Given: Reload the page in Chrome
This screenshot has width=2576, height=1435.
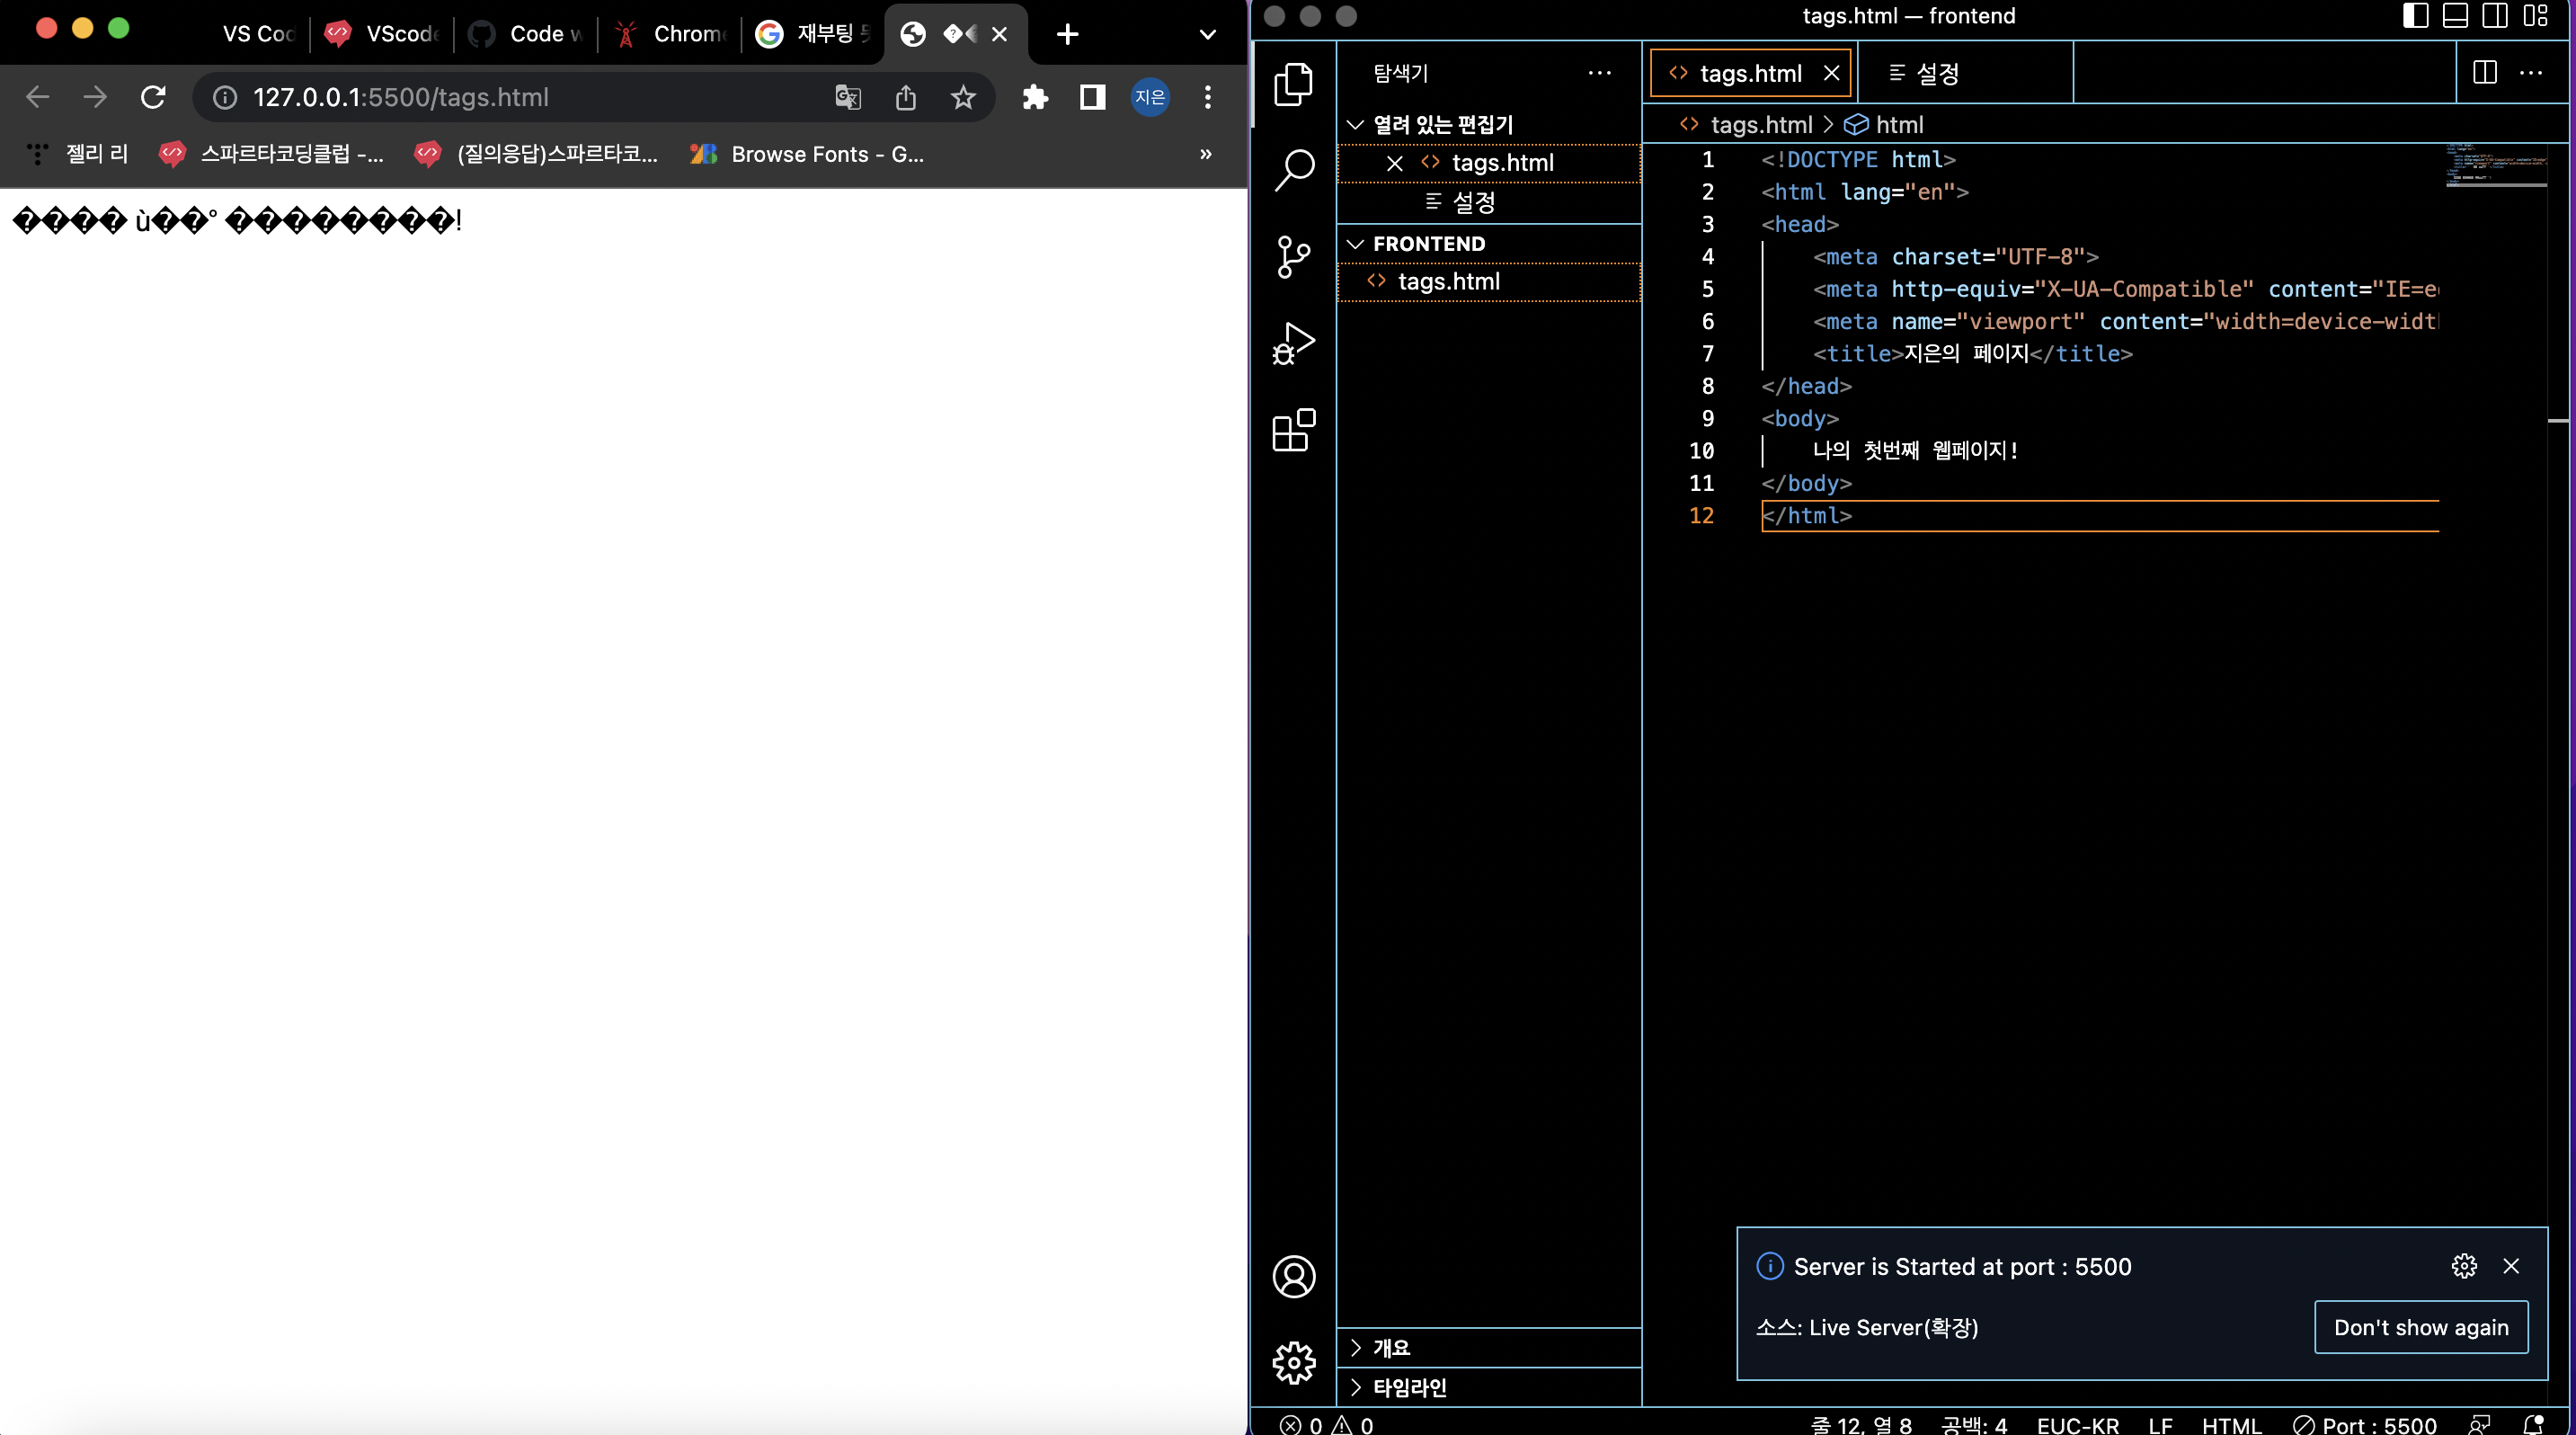Looking at the screenshot, I should point(153,97).
